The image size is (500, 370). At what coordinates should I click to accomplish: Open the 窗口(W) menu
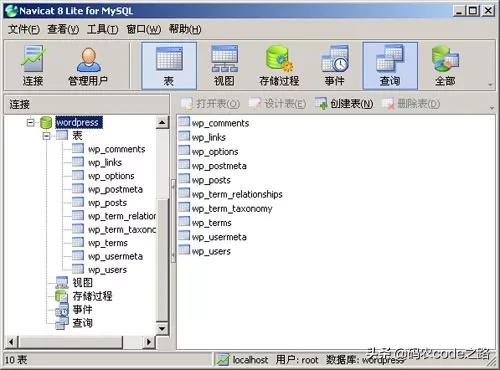tap(144, 29)
